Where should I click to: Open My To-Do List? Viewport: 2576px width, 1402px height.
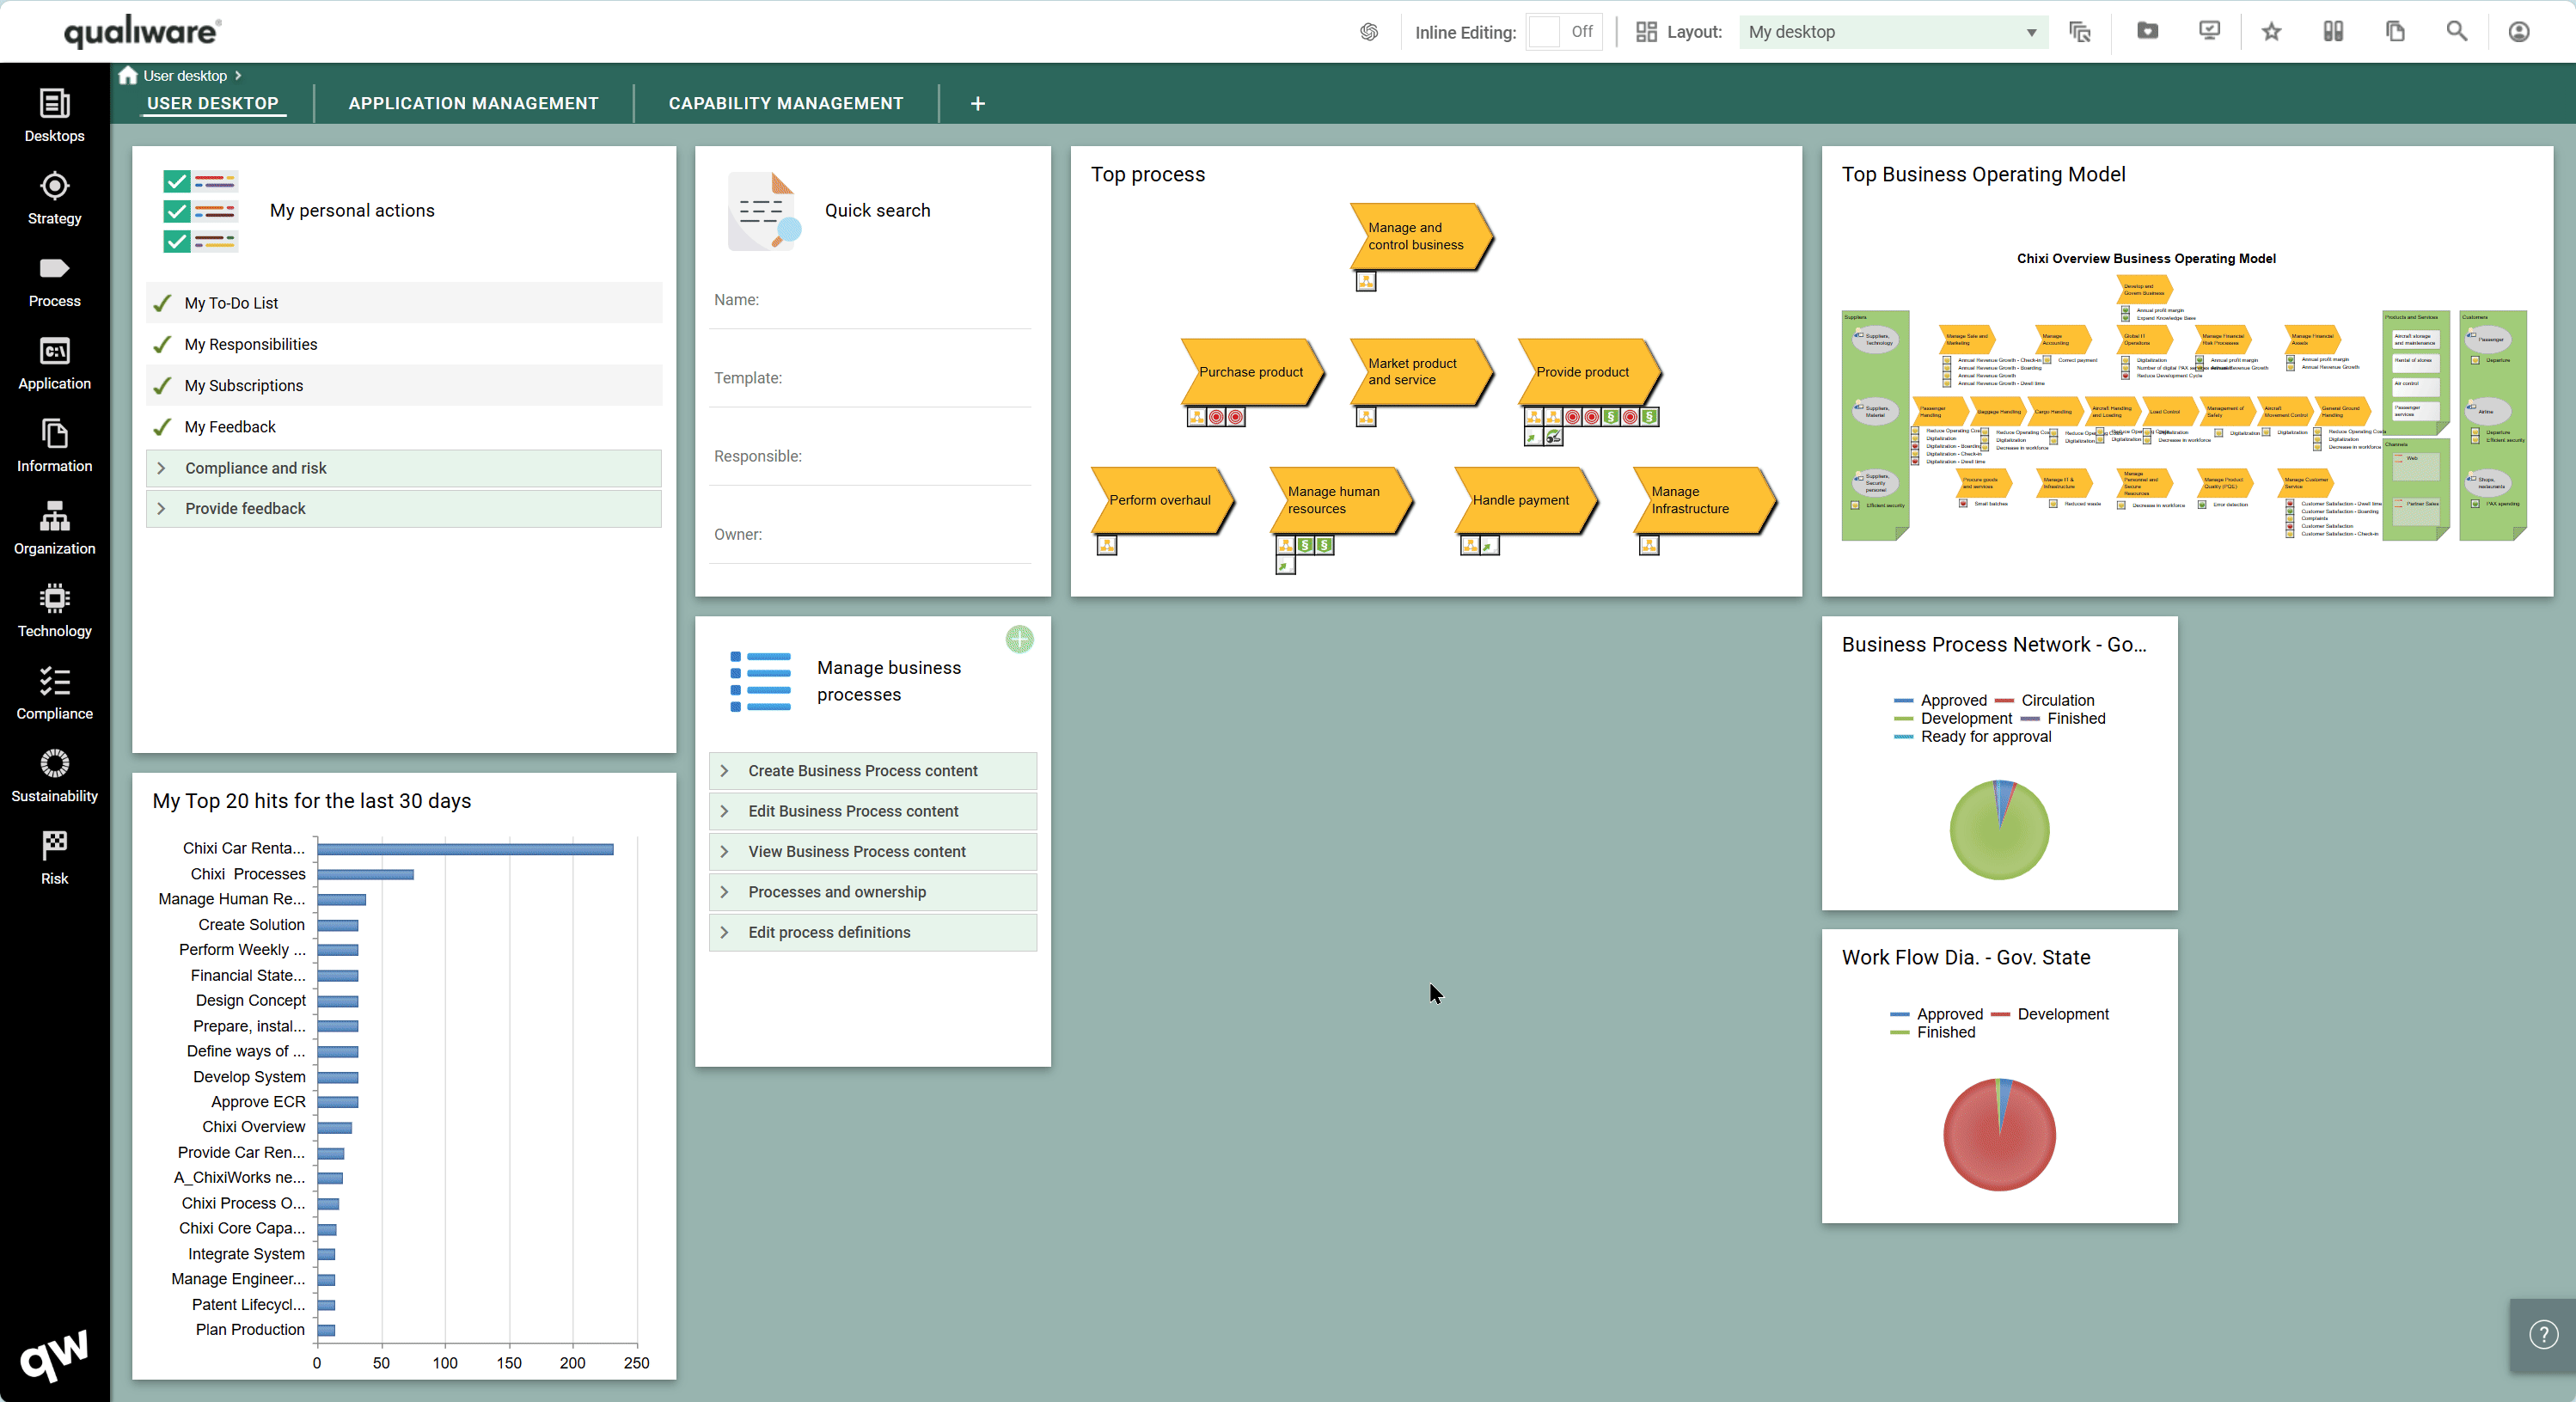click(x=403, y=303)
